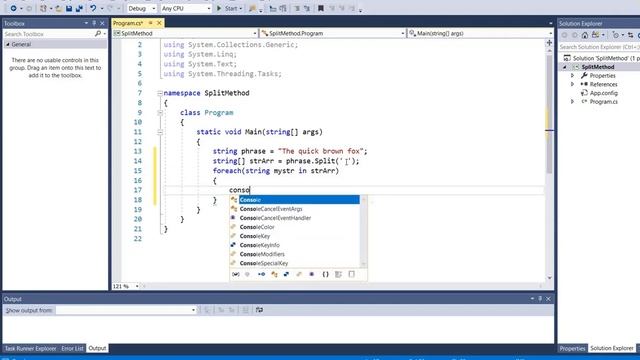Click the Search Toolbox input field

tap(48, 34)
